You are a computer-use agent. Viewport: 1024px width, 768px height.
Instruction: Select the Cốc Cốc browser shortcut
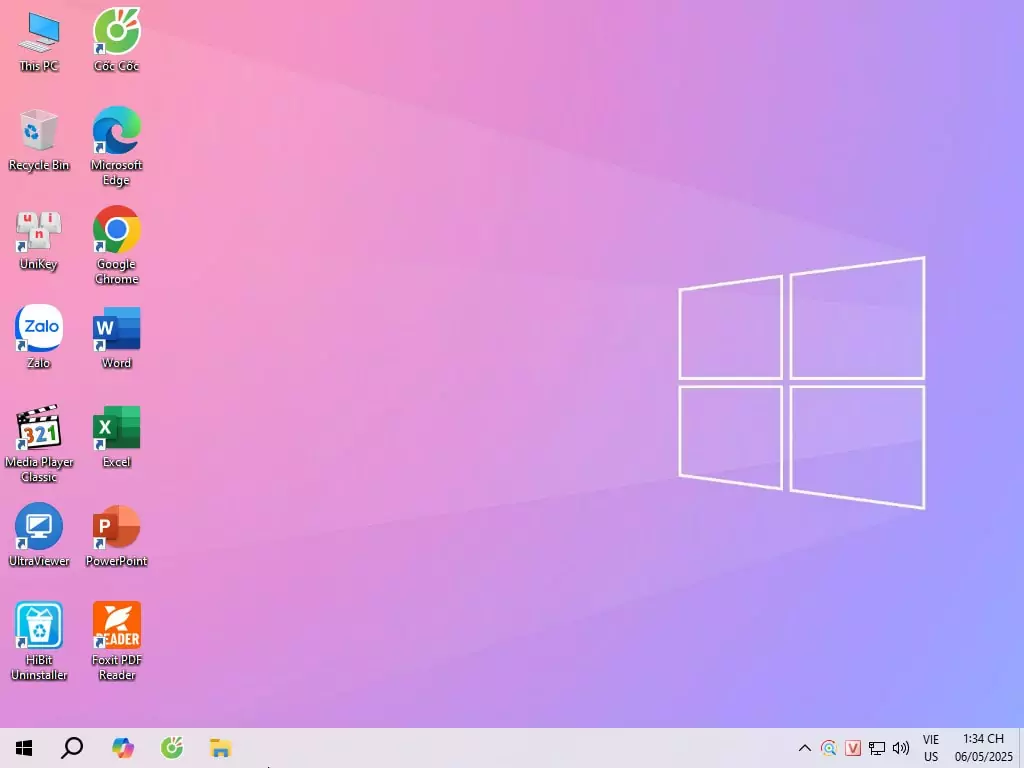[x=116, y=40]
